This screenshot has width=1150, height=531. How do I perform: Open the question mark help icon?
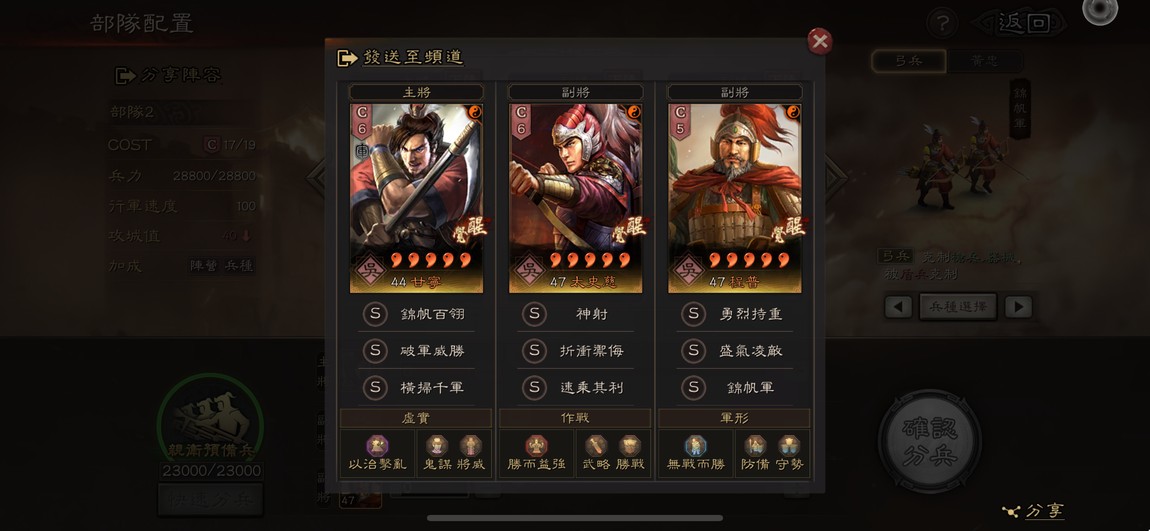tap(942, 24)
